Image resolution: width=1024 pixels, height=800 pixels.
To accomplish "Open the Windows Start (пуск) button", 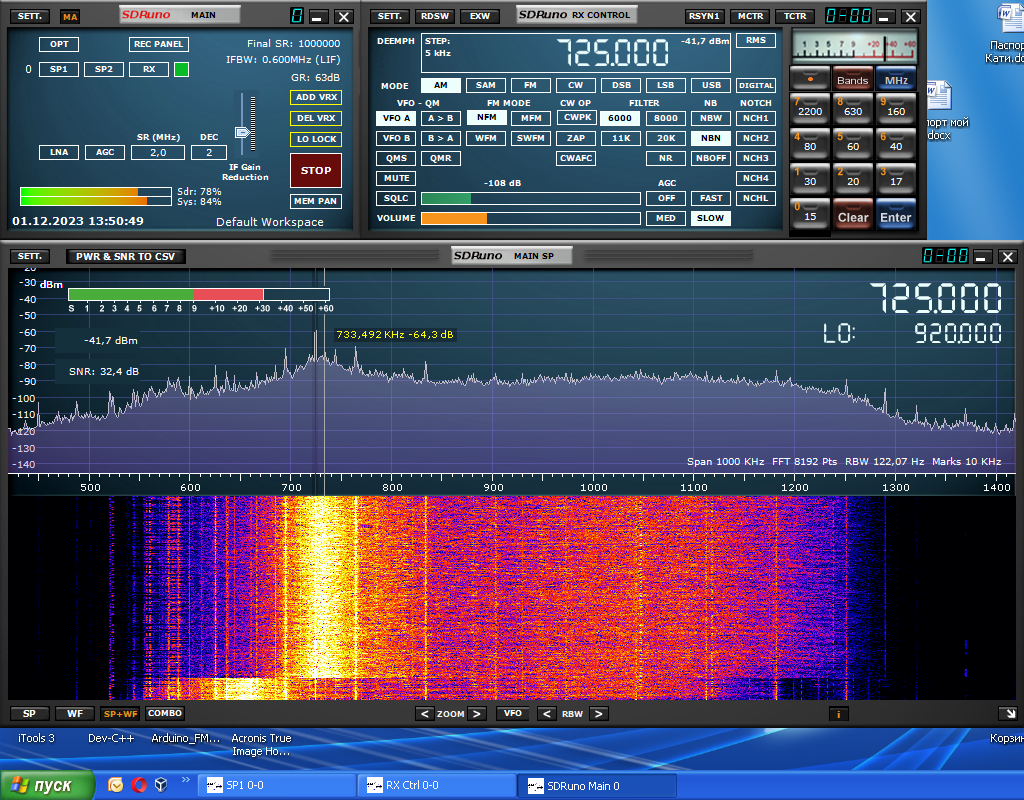I will [47, 785].
